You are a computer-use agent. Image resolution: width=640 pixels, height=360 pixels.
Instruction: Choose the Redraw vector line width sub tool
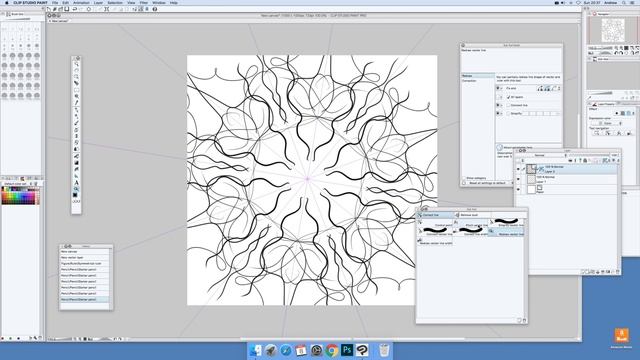(436, 242)
